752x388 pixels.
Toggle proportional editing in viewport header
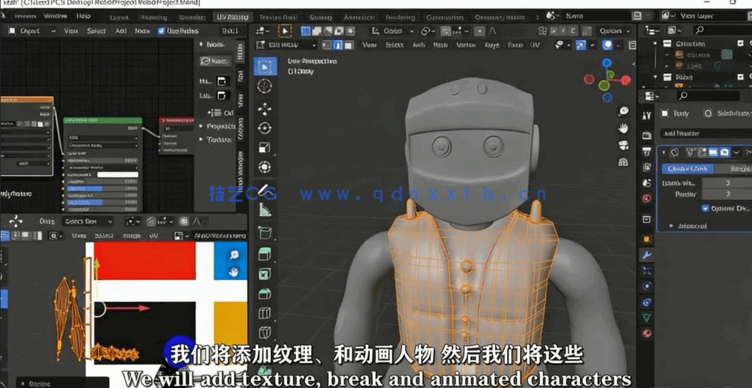tap(479, 31)
